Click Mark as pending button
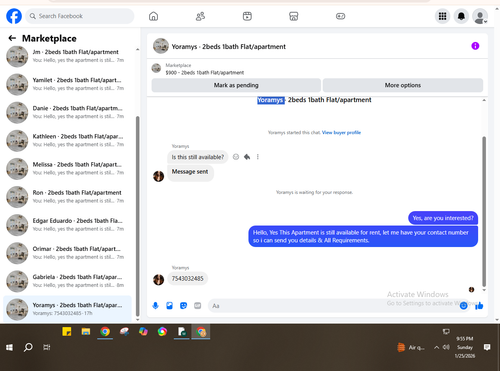The height and width of the screenshot is (371, 500). [x=236, y=85]
